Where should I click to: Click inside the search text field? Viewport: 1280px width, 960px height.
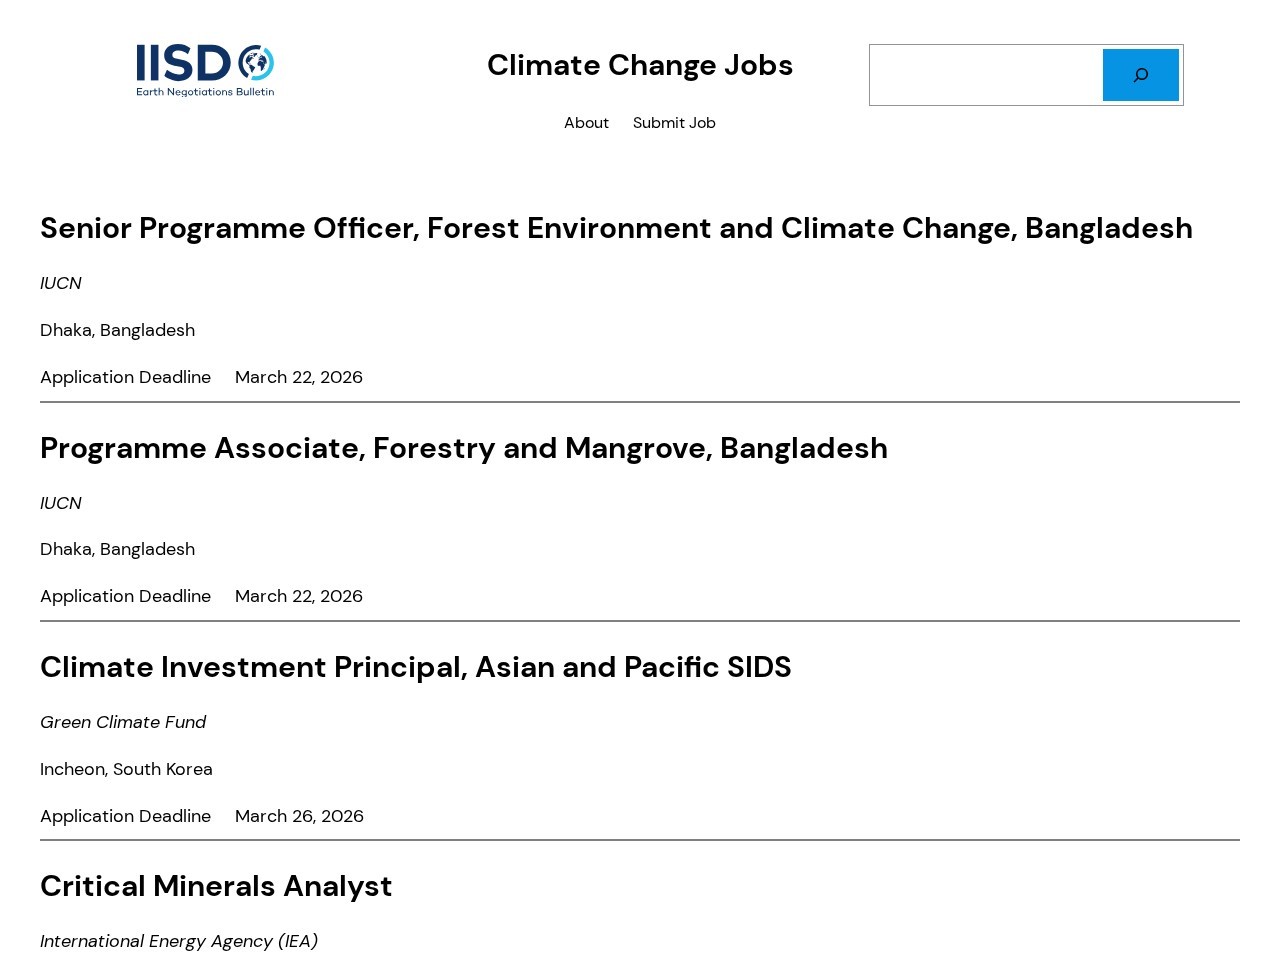click(986, 75)
